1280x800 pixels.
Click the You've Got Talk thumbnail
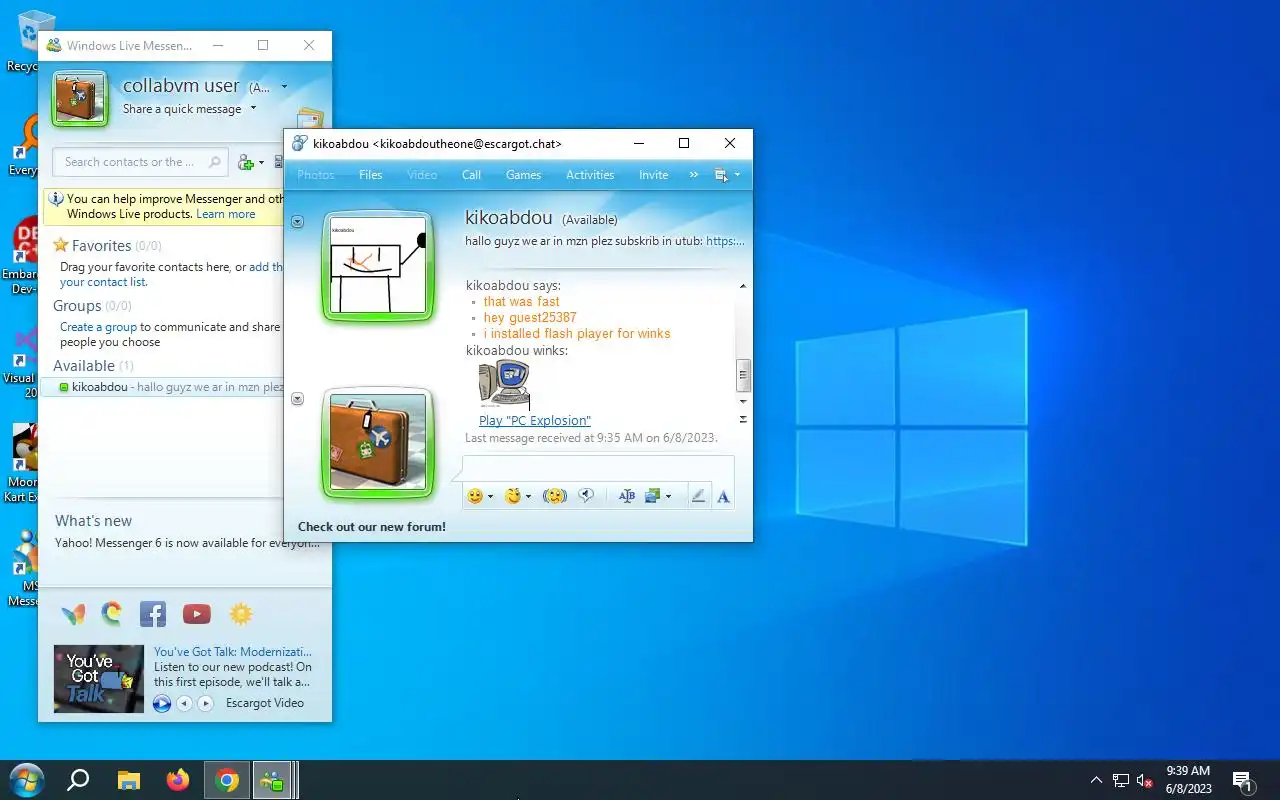pyautogui.click(x=99, y=678)
